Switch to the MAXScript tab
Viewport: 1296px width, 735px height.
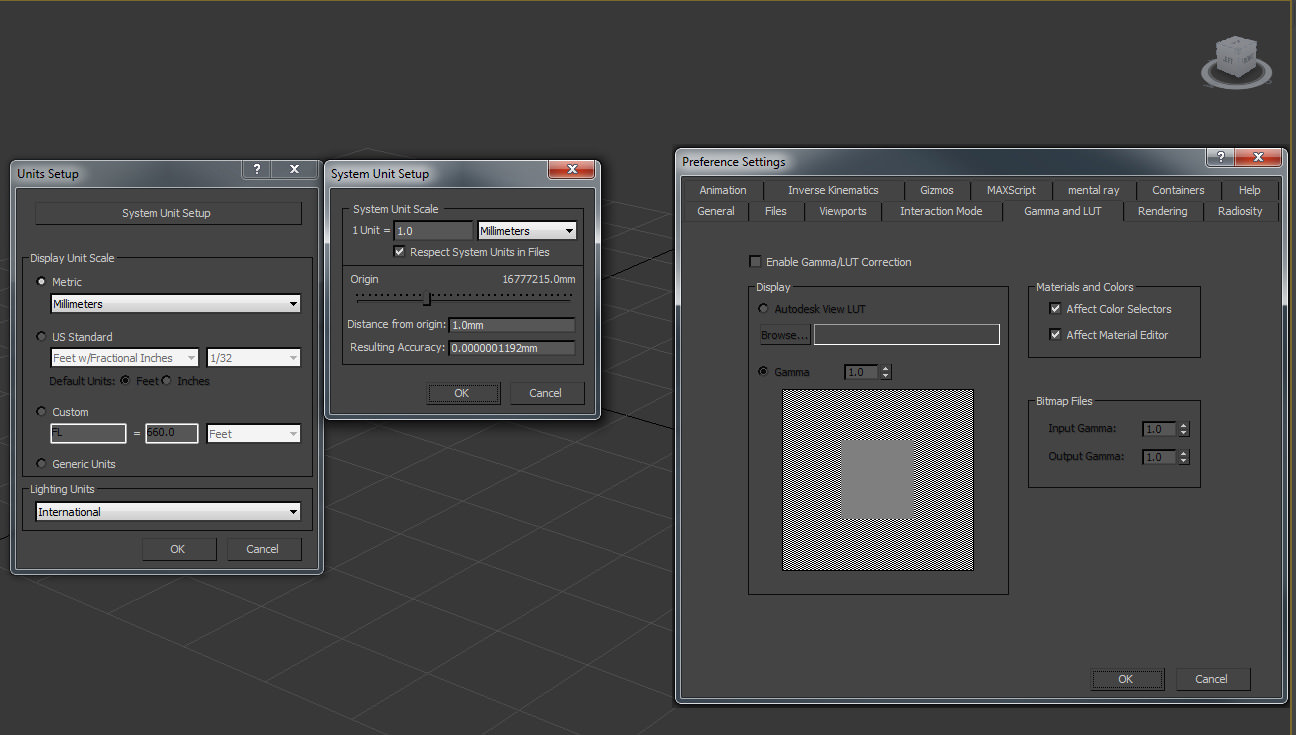(1011, 190)
